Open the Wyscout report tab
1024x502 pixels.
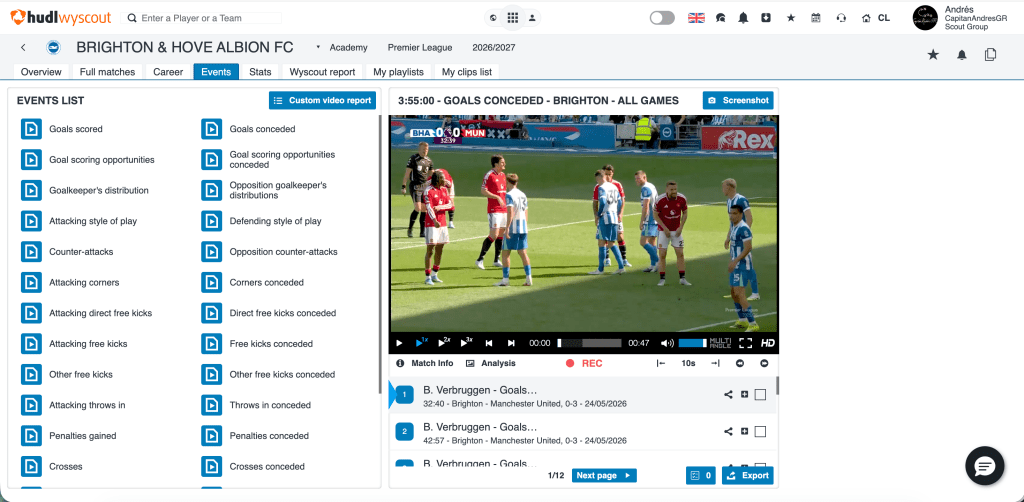323,72
